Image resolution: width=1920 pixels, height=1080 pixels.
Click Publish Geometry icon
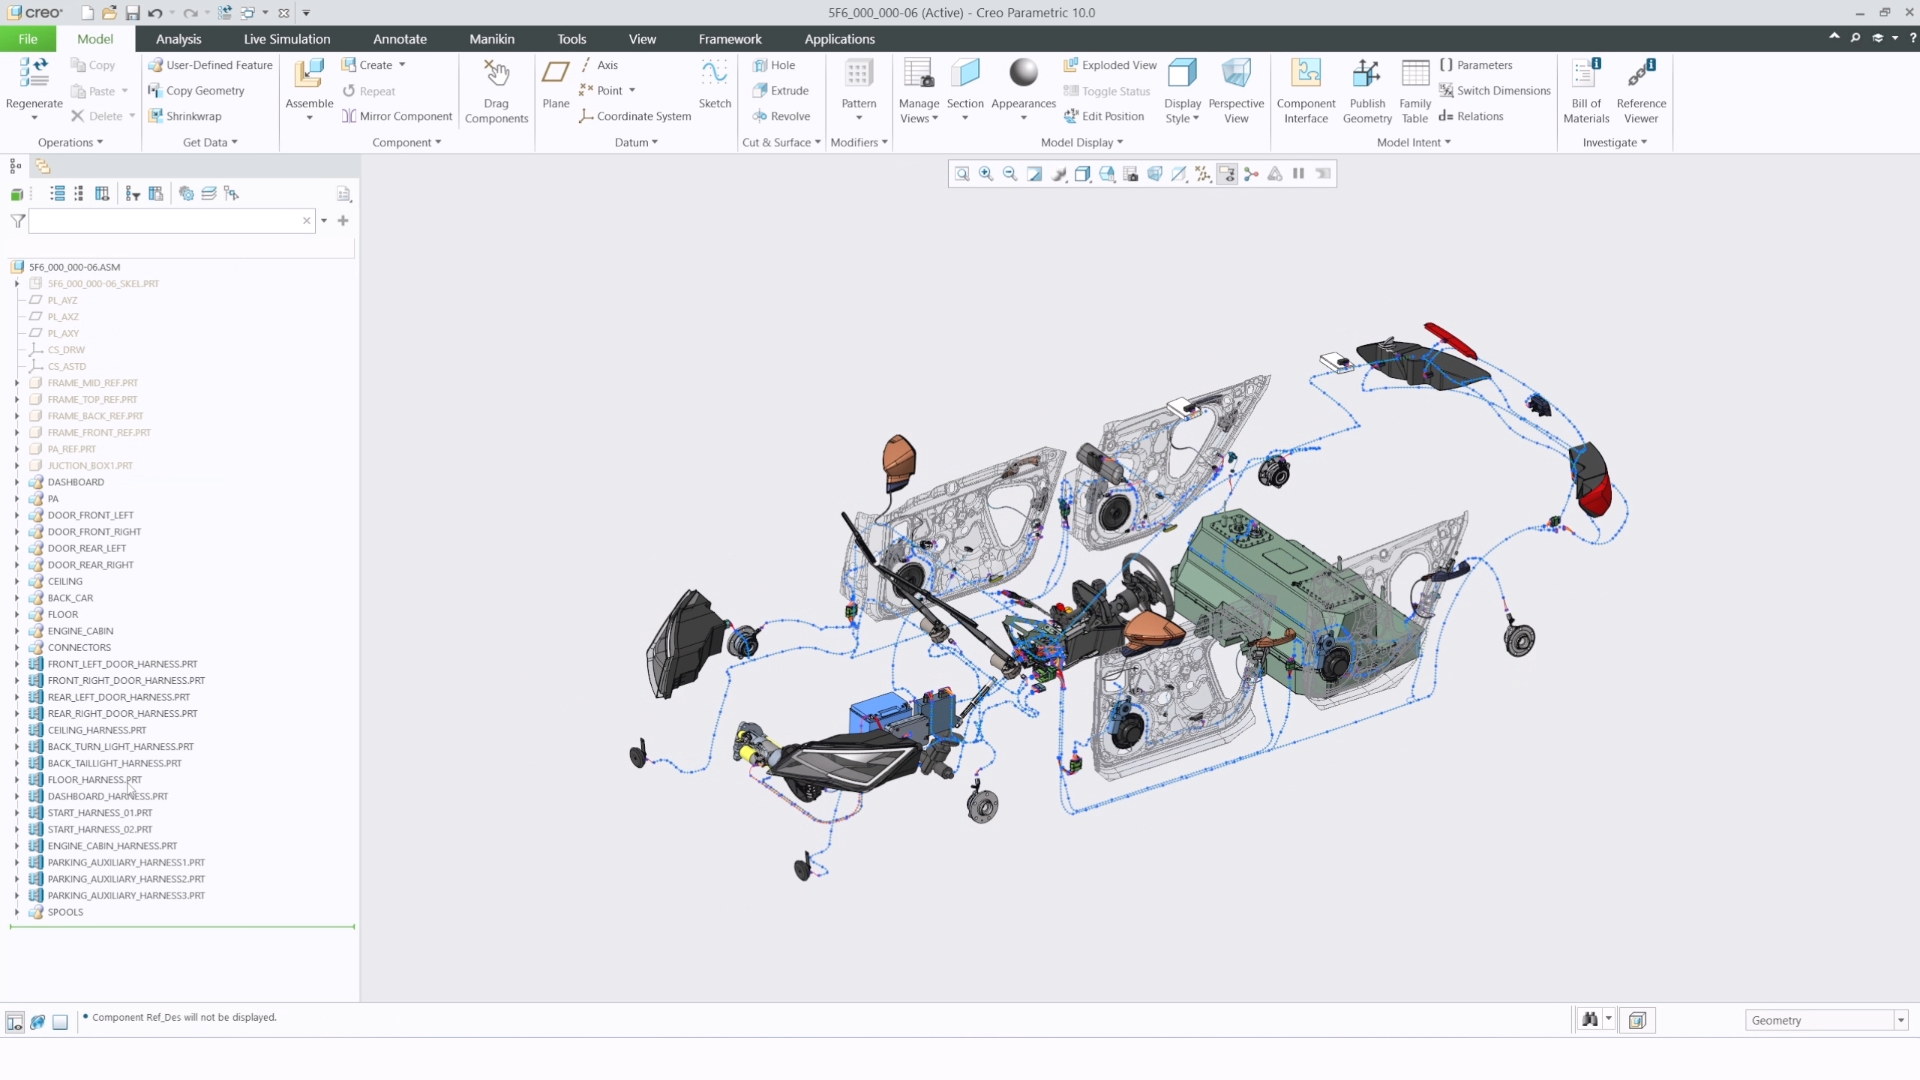click(x=1367, y=74)
